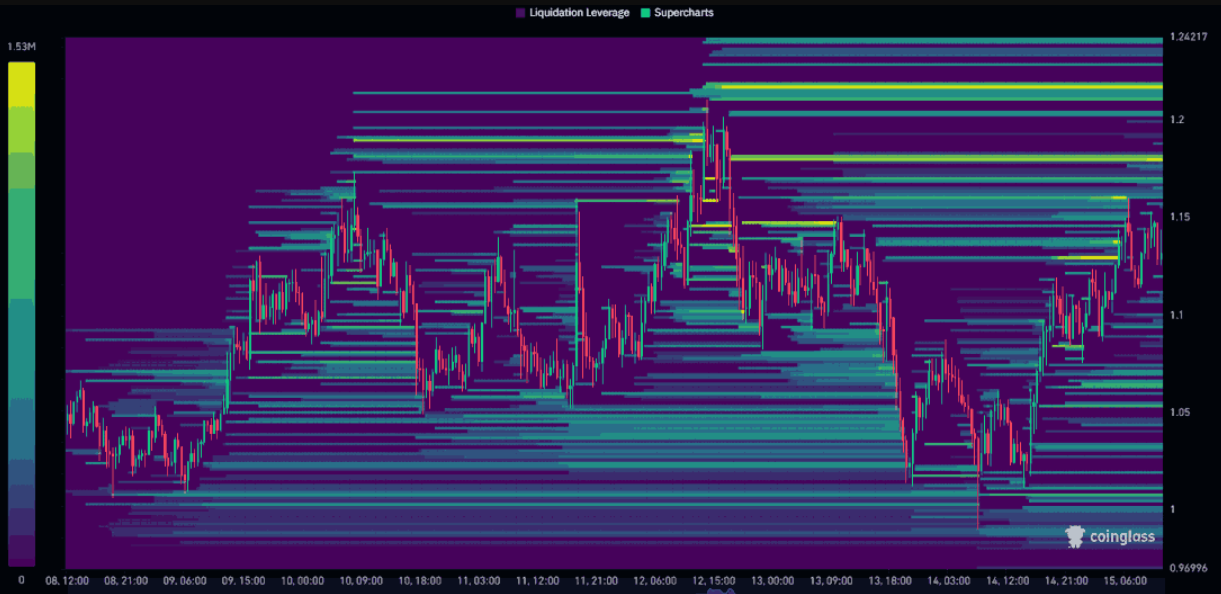Screen dimensions: 1221x594
Task: Click the 1.53M maximum scale label
Action: (21, 47)
